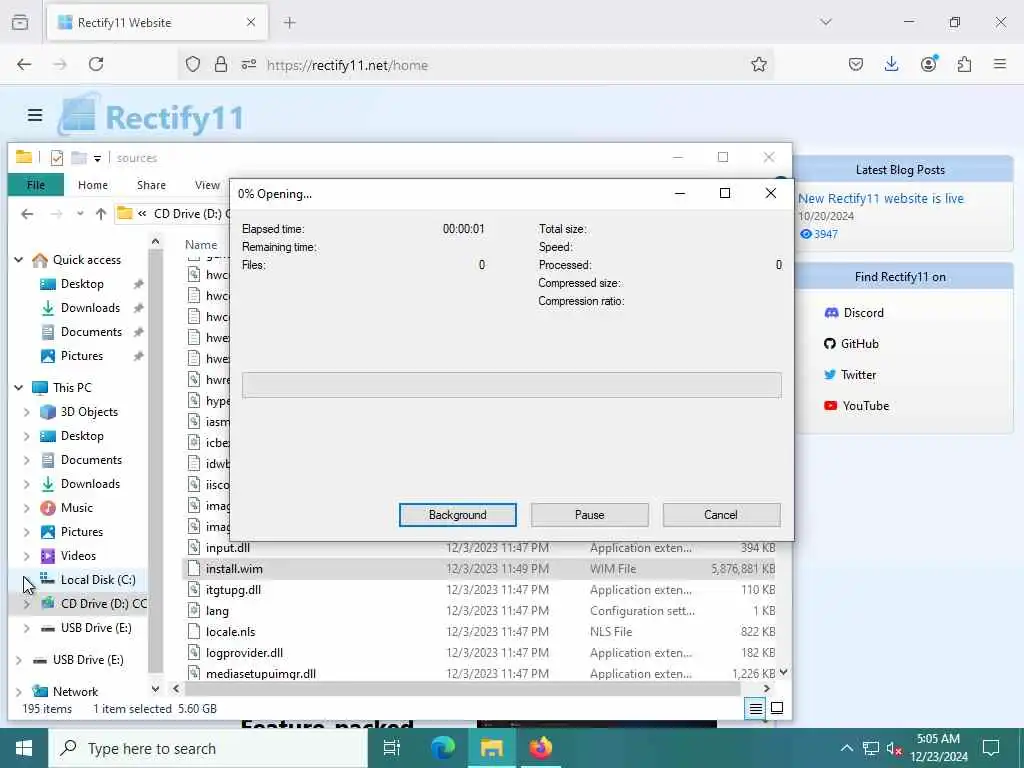
Task: Open Windows Start menu
Action: tap(24, 748)
